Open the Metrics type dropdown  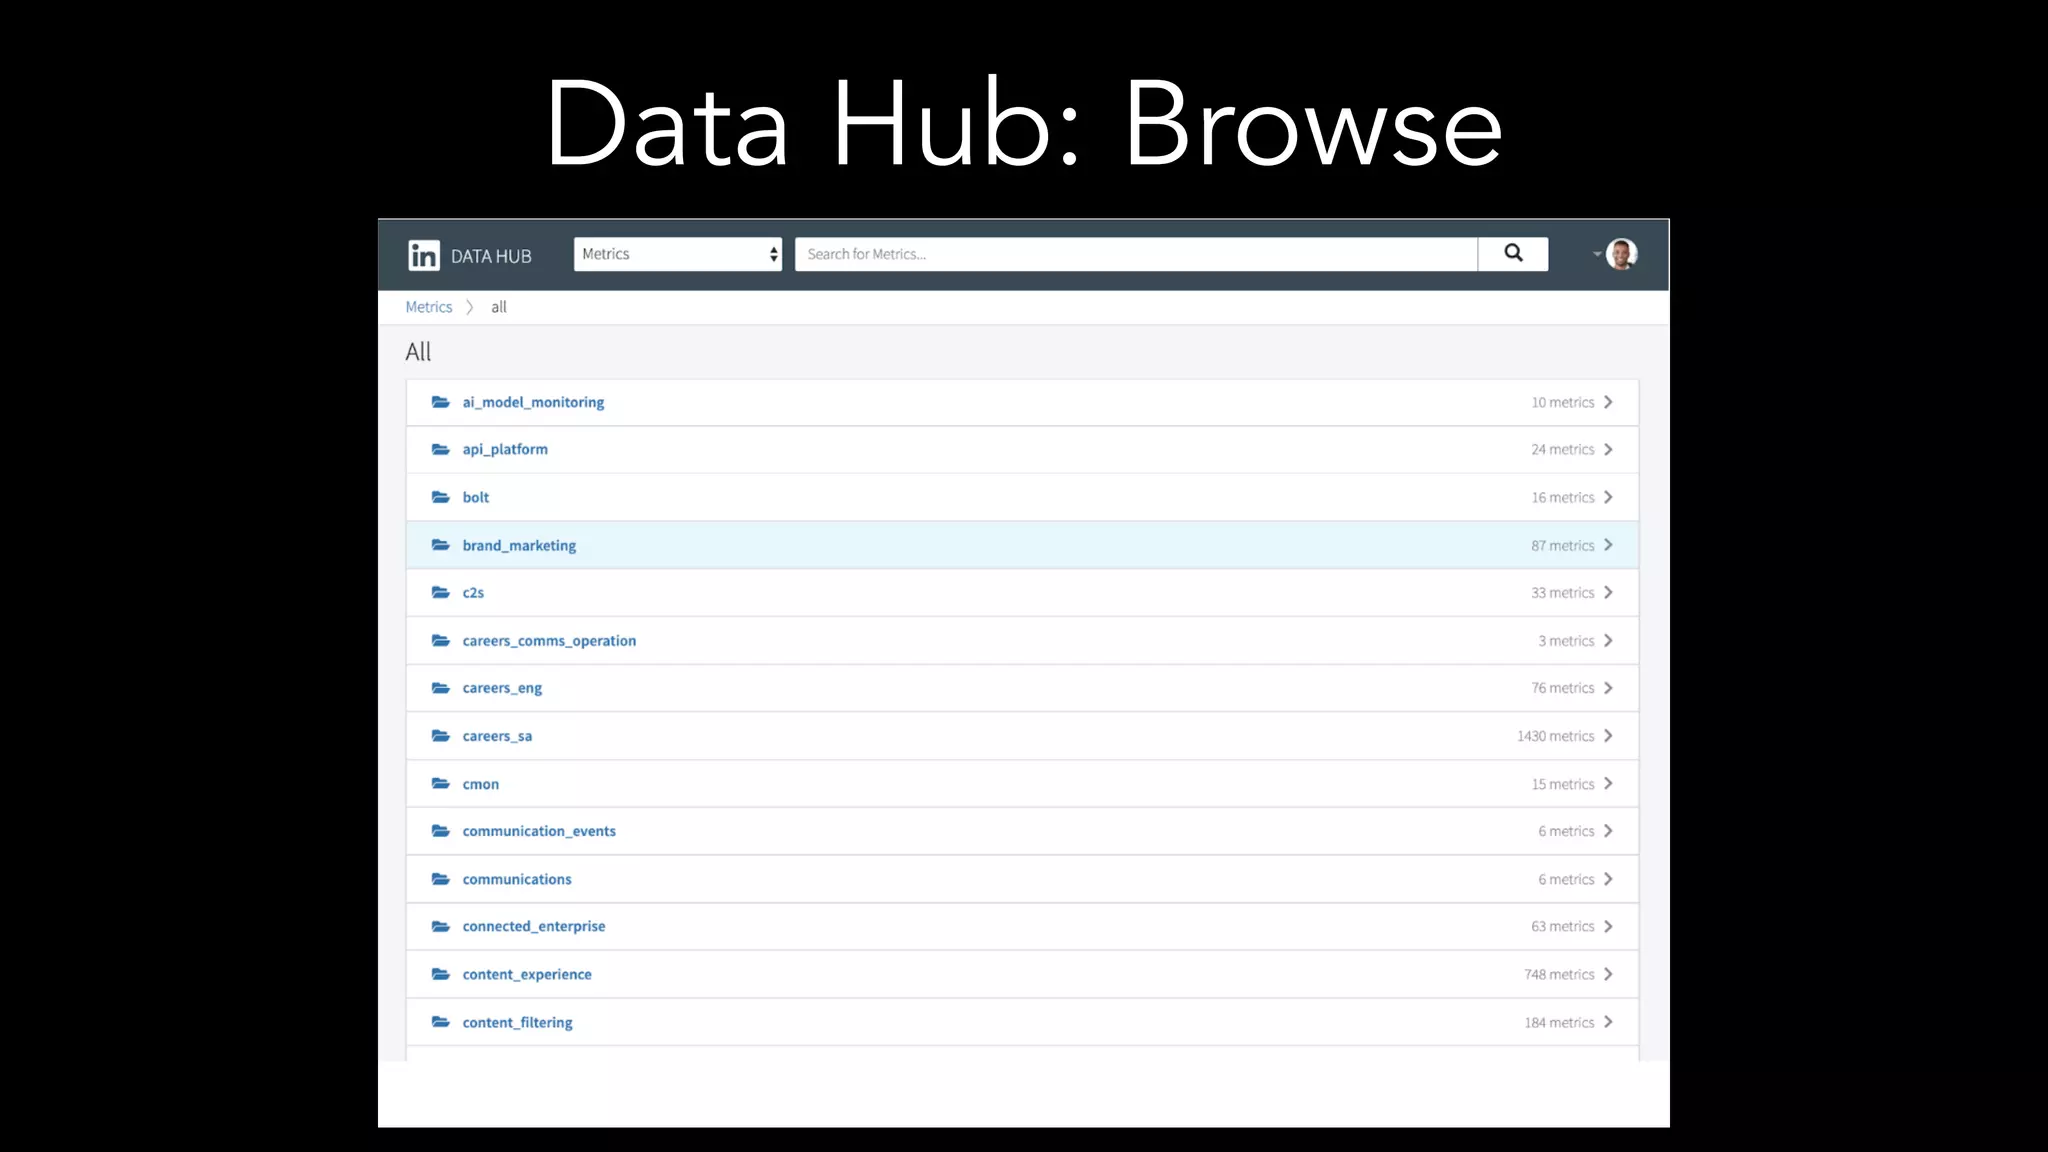click(678, 254)
